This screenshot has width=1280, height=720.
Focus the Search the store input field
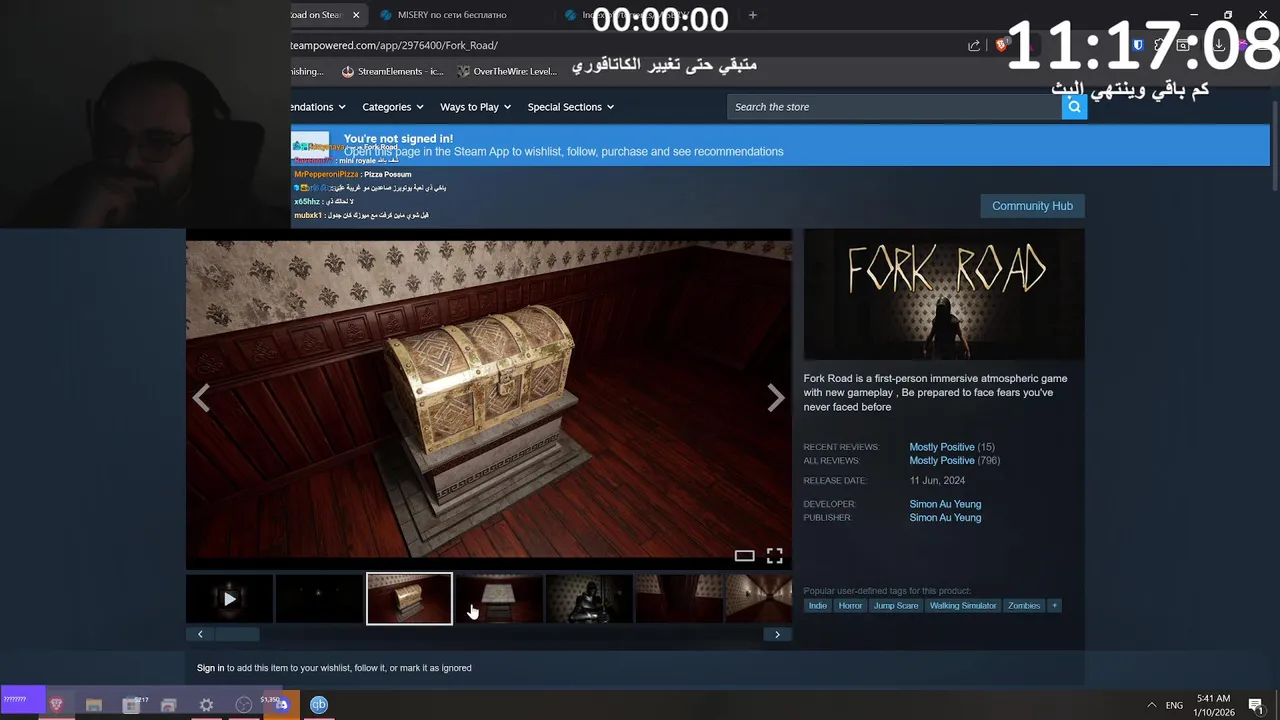point(894,107)
